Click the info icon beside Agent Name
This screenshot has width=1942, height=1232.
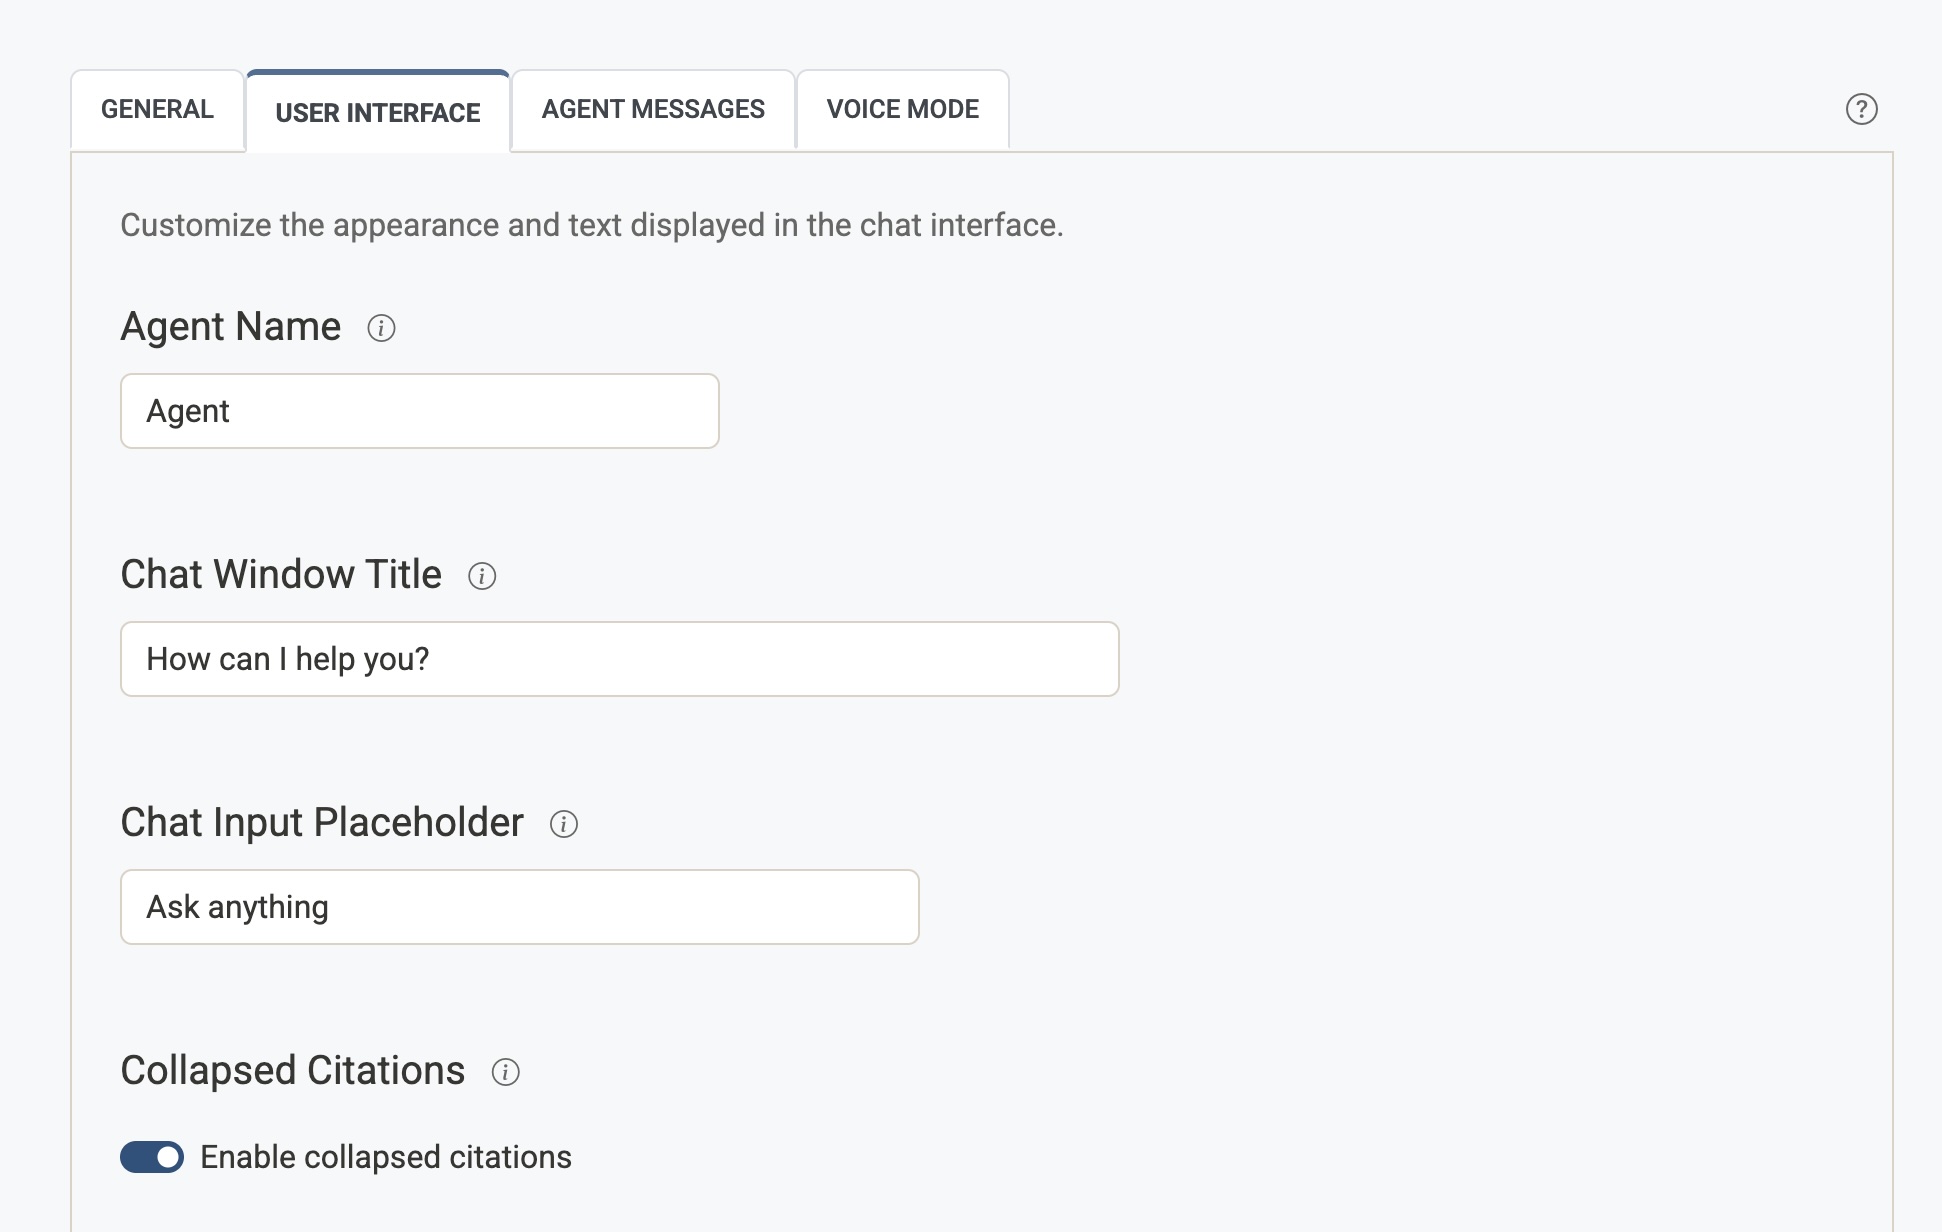point(381,328)
